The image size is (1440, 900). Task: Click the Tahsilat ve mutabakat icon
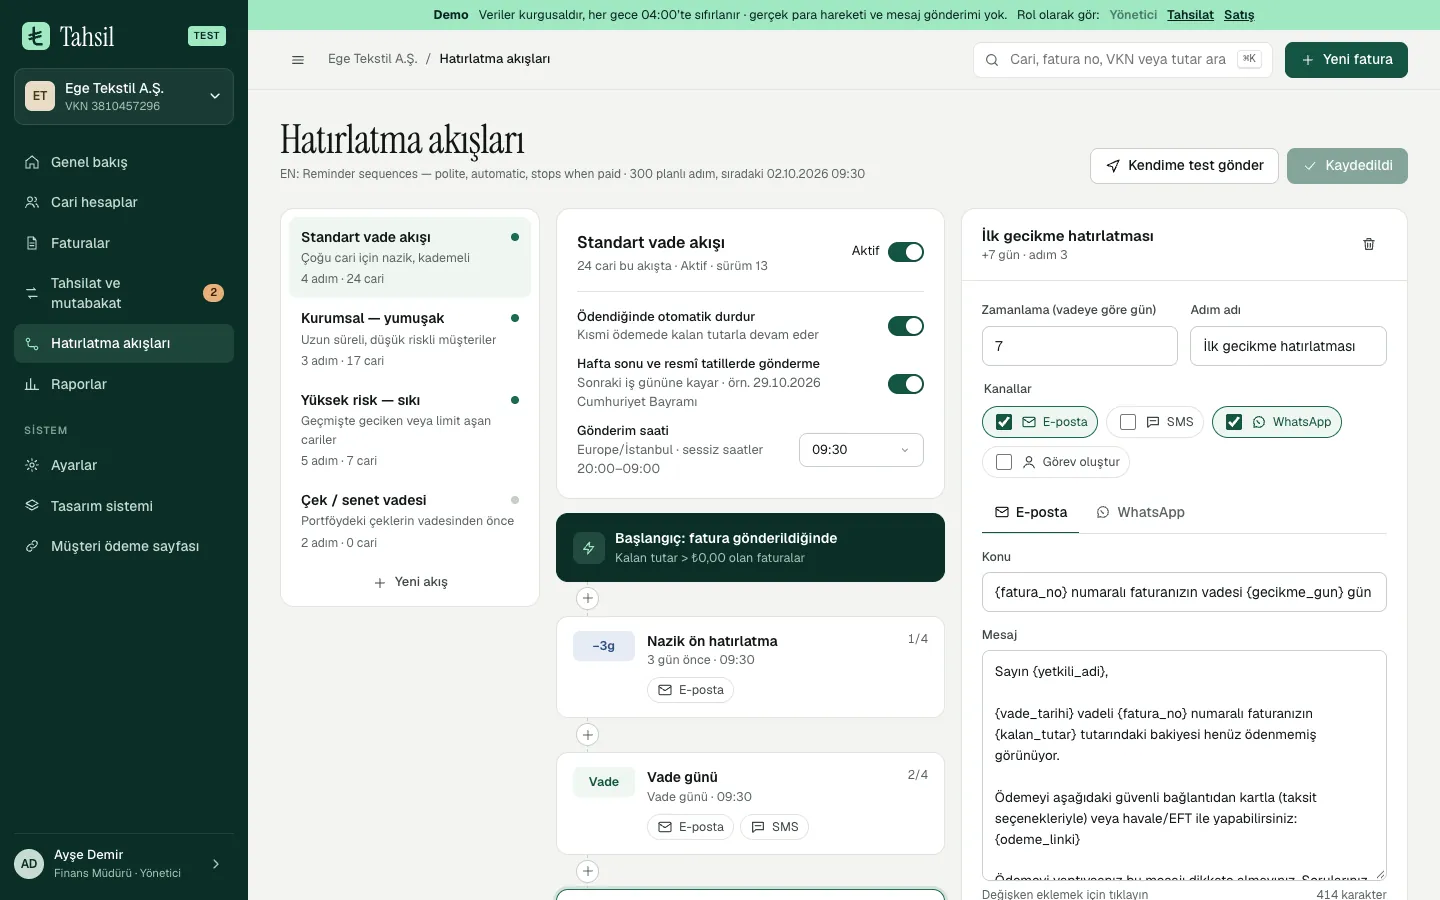[32, 293]
